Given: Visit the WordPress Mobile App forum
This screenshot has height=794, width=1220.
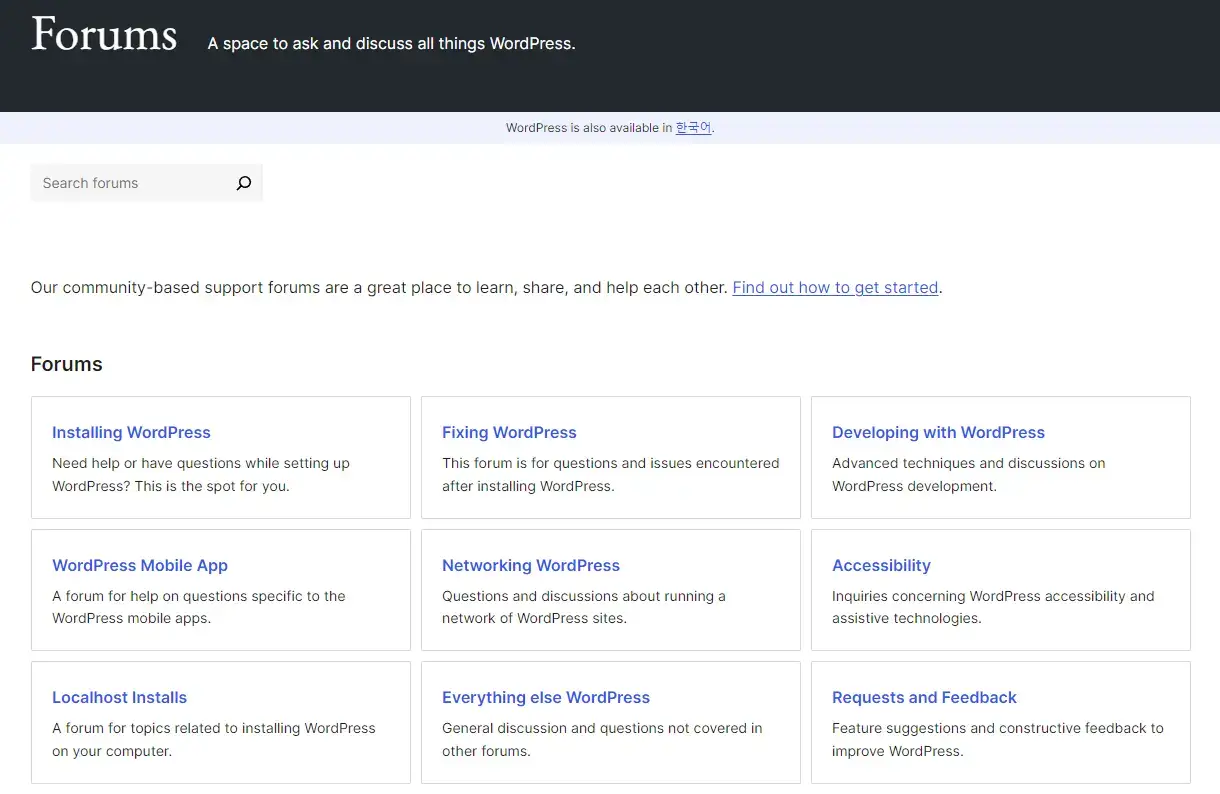Looking at the screenshot, I should click(140, 566).
